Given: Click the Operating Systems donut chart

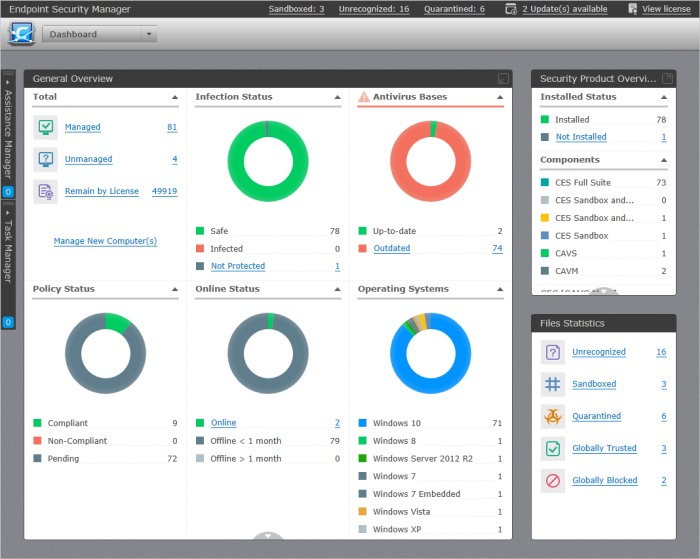Looking at the screenshot, I should (x=430, y=353).
